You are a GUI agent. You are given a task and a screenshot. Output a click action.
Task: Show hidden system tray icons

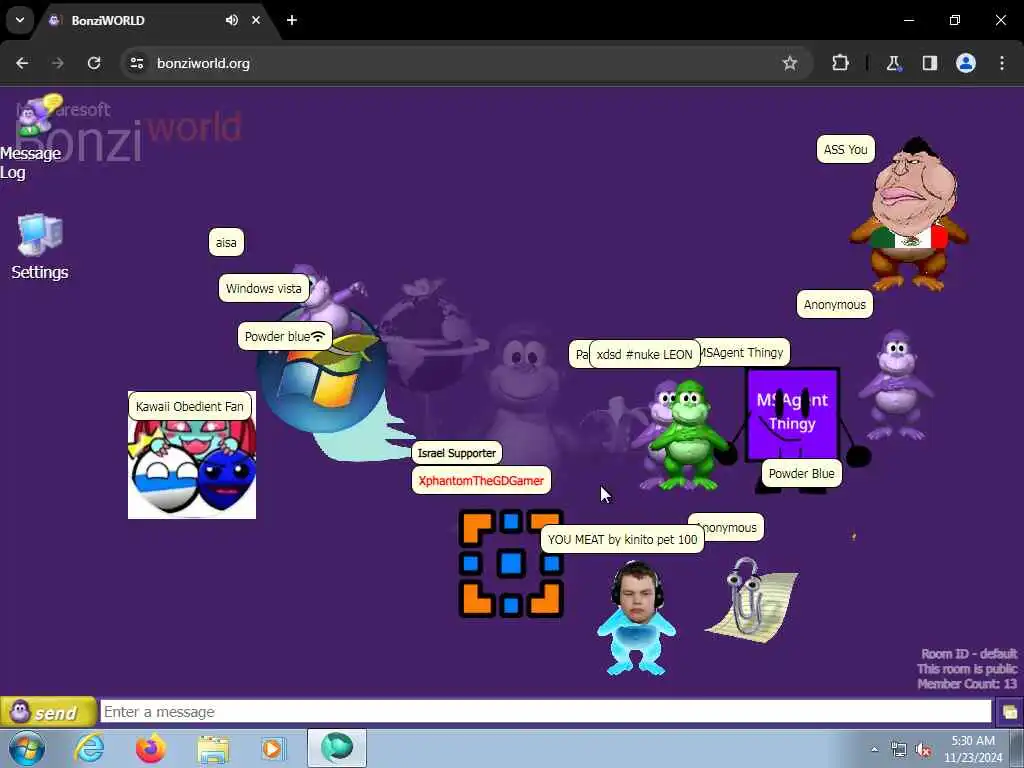(x=874, y=750)
